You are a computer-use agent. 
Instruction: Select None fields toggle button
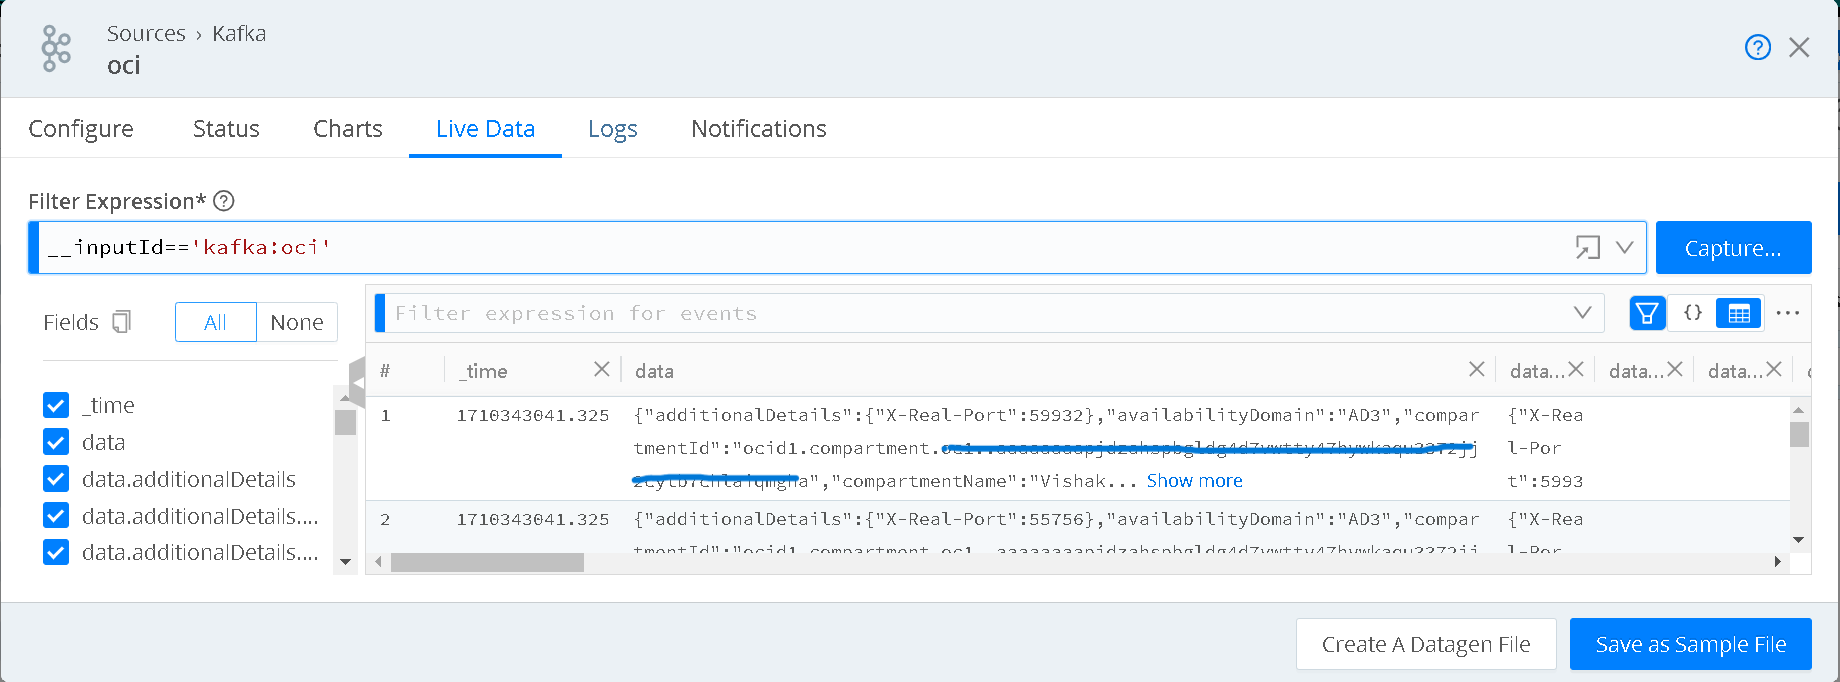[297, 322]
